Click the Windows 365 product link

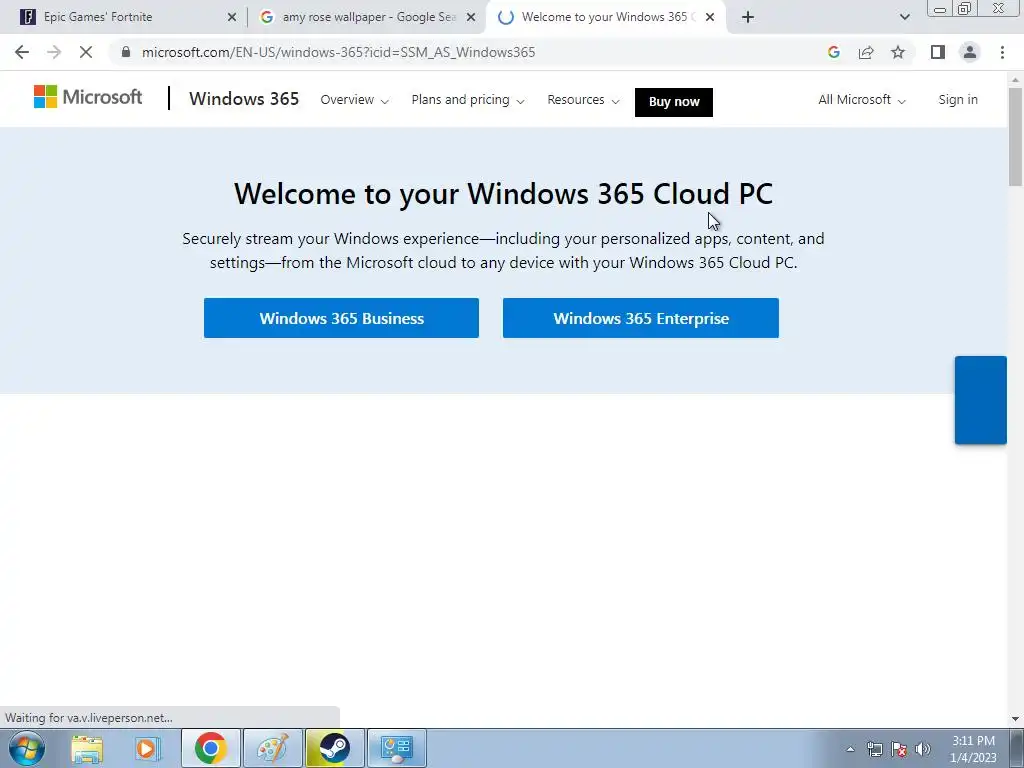point(244,99)
